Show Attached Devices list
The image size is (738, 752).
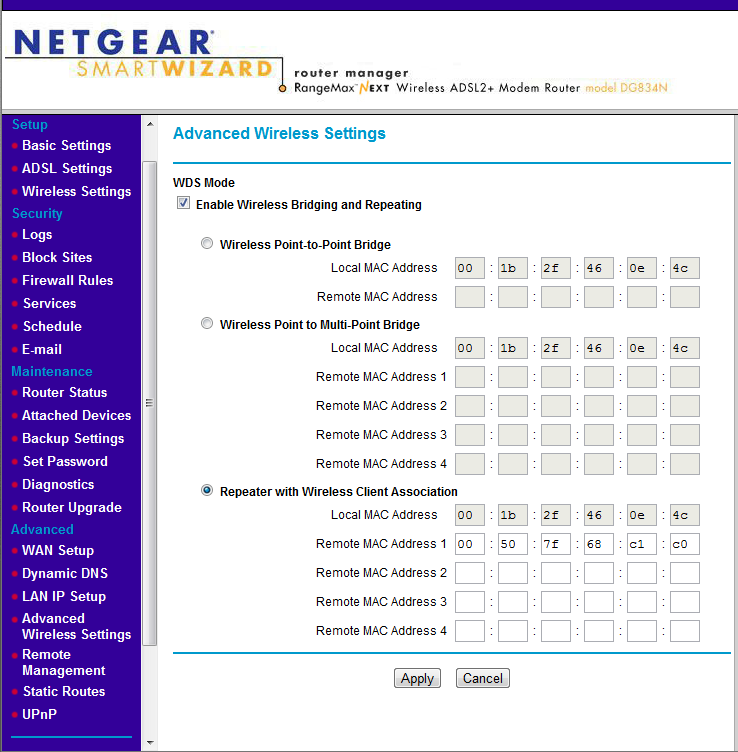[x=76, y=415]
